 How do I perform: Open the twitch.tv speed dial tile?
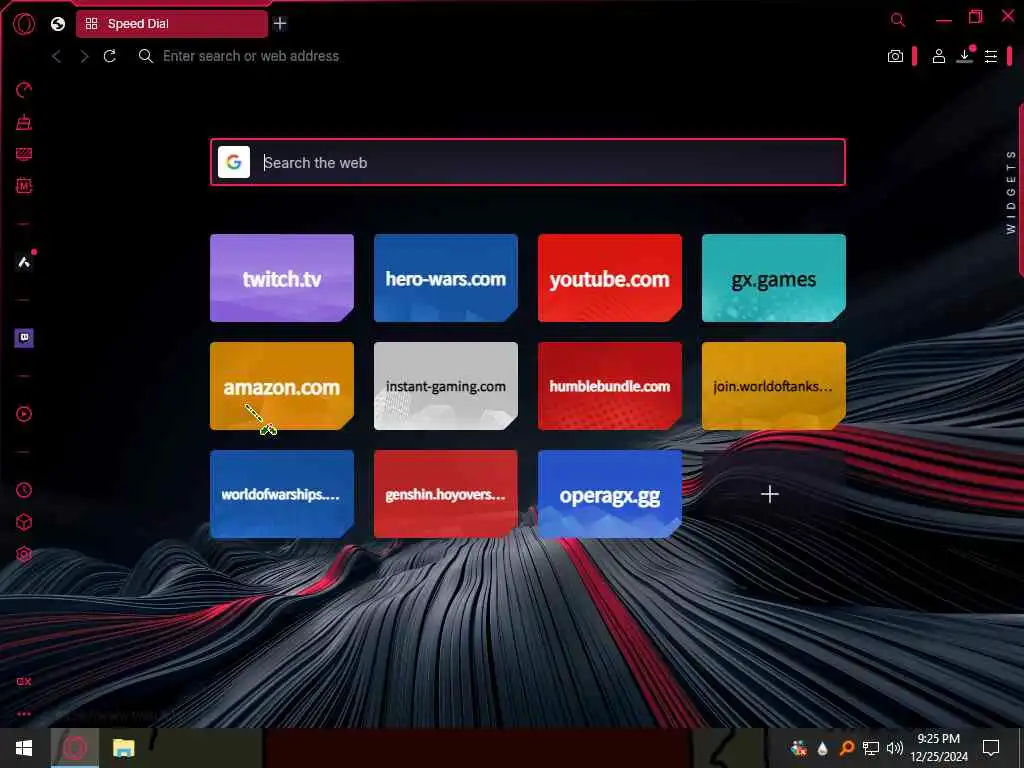pyautogui.click(x=281, y=278)
